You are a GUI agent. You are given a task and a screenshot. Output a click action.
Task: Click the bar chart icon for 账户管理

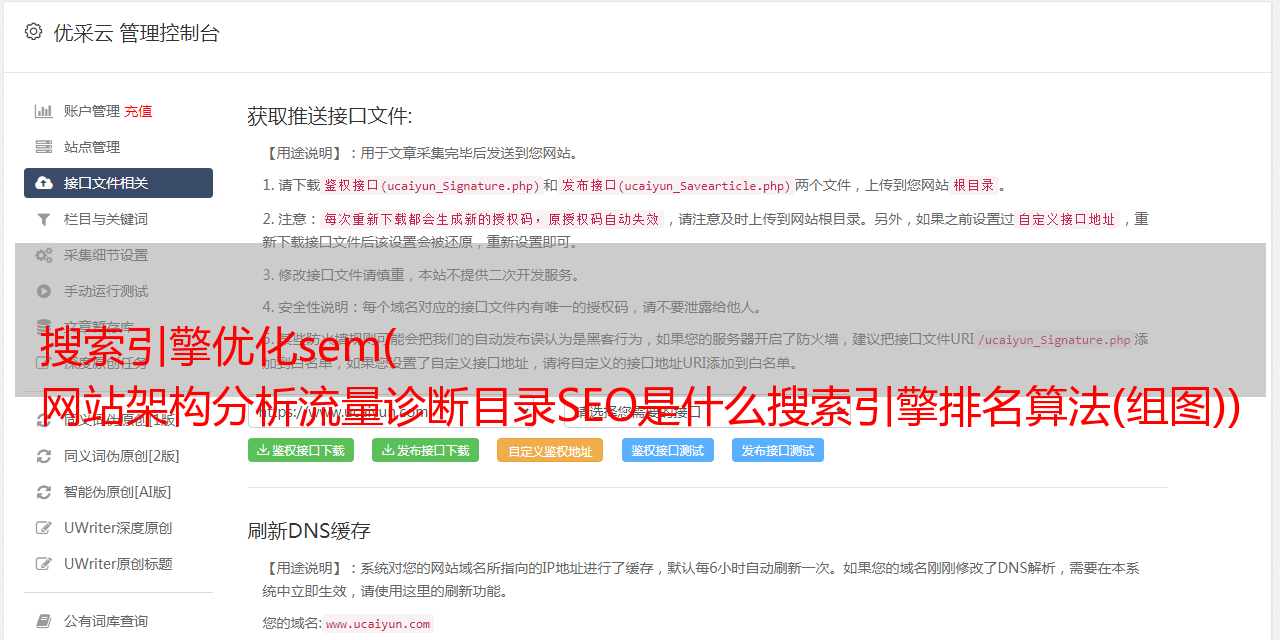pos(44,111)
